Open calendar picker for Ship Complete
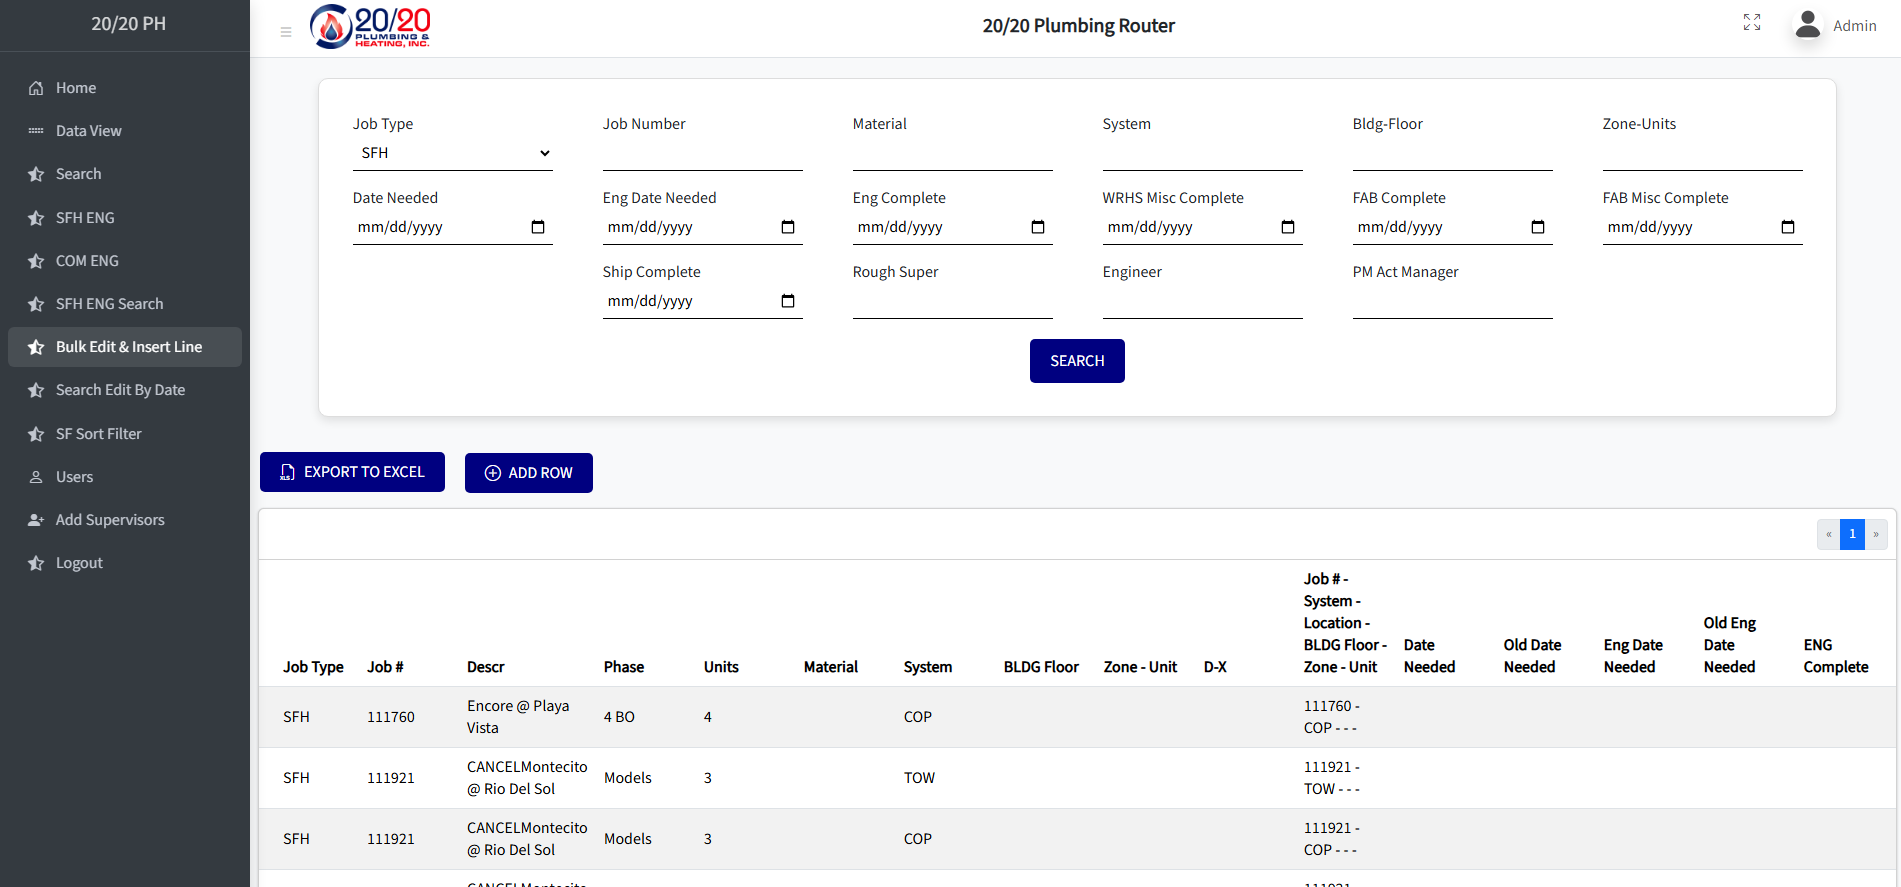This screenshot has height=887, width=1901. (x=788, y=301)
